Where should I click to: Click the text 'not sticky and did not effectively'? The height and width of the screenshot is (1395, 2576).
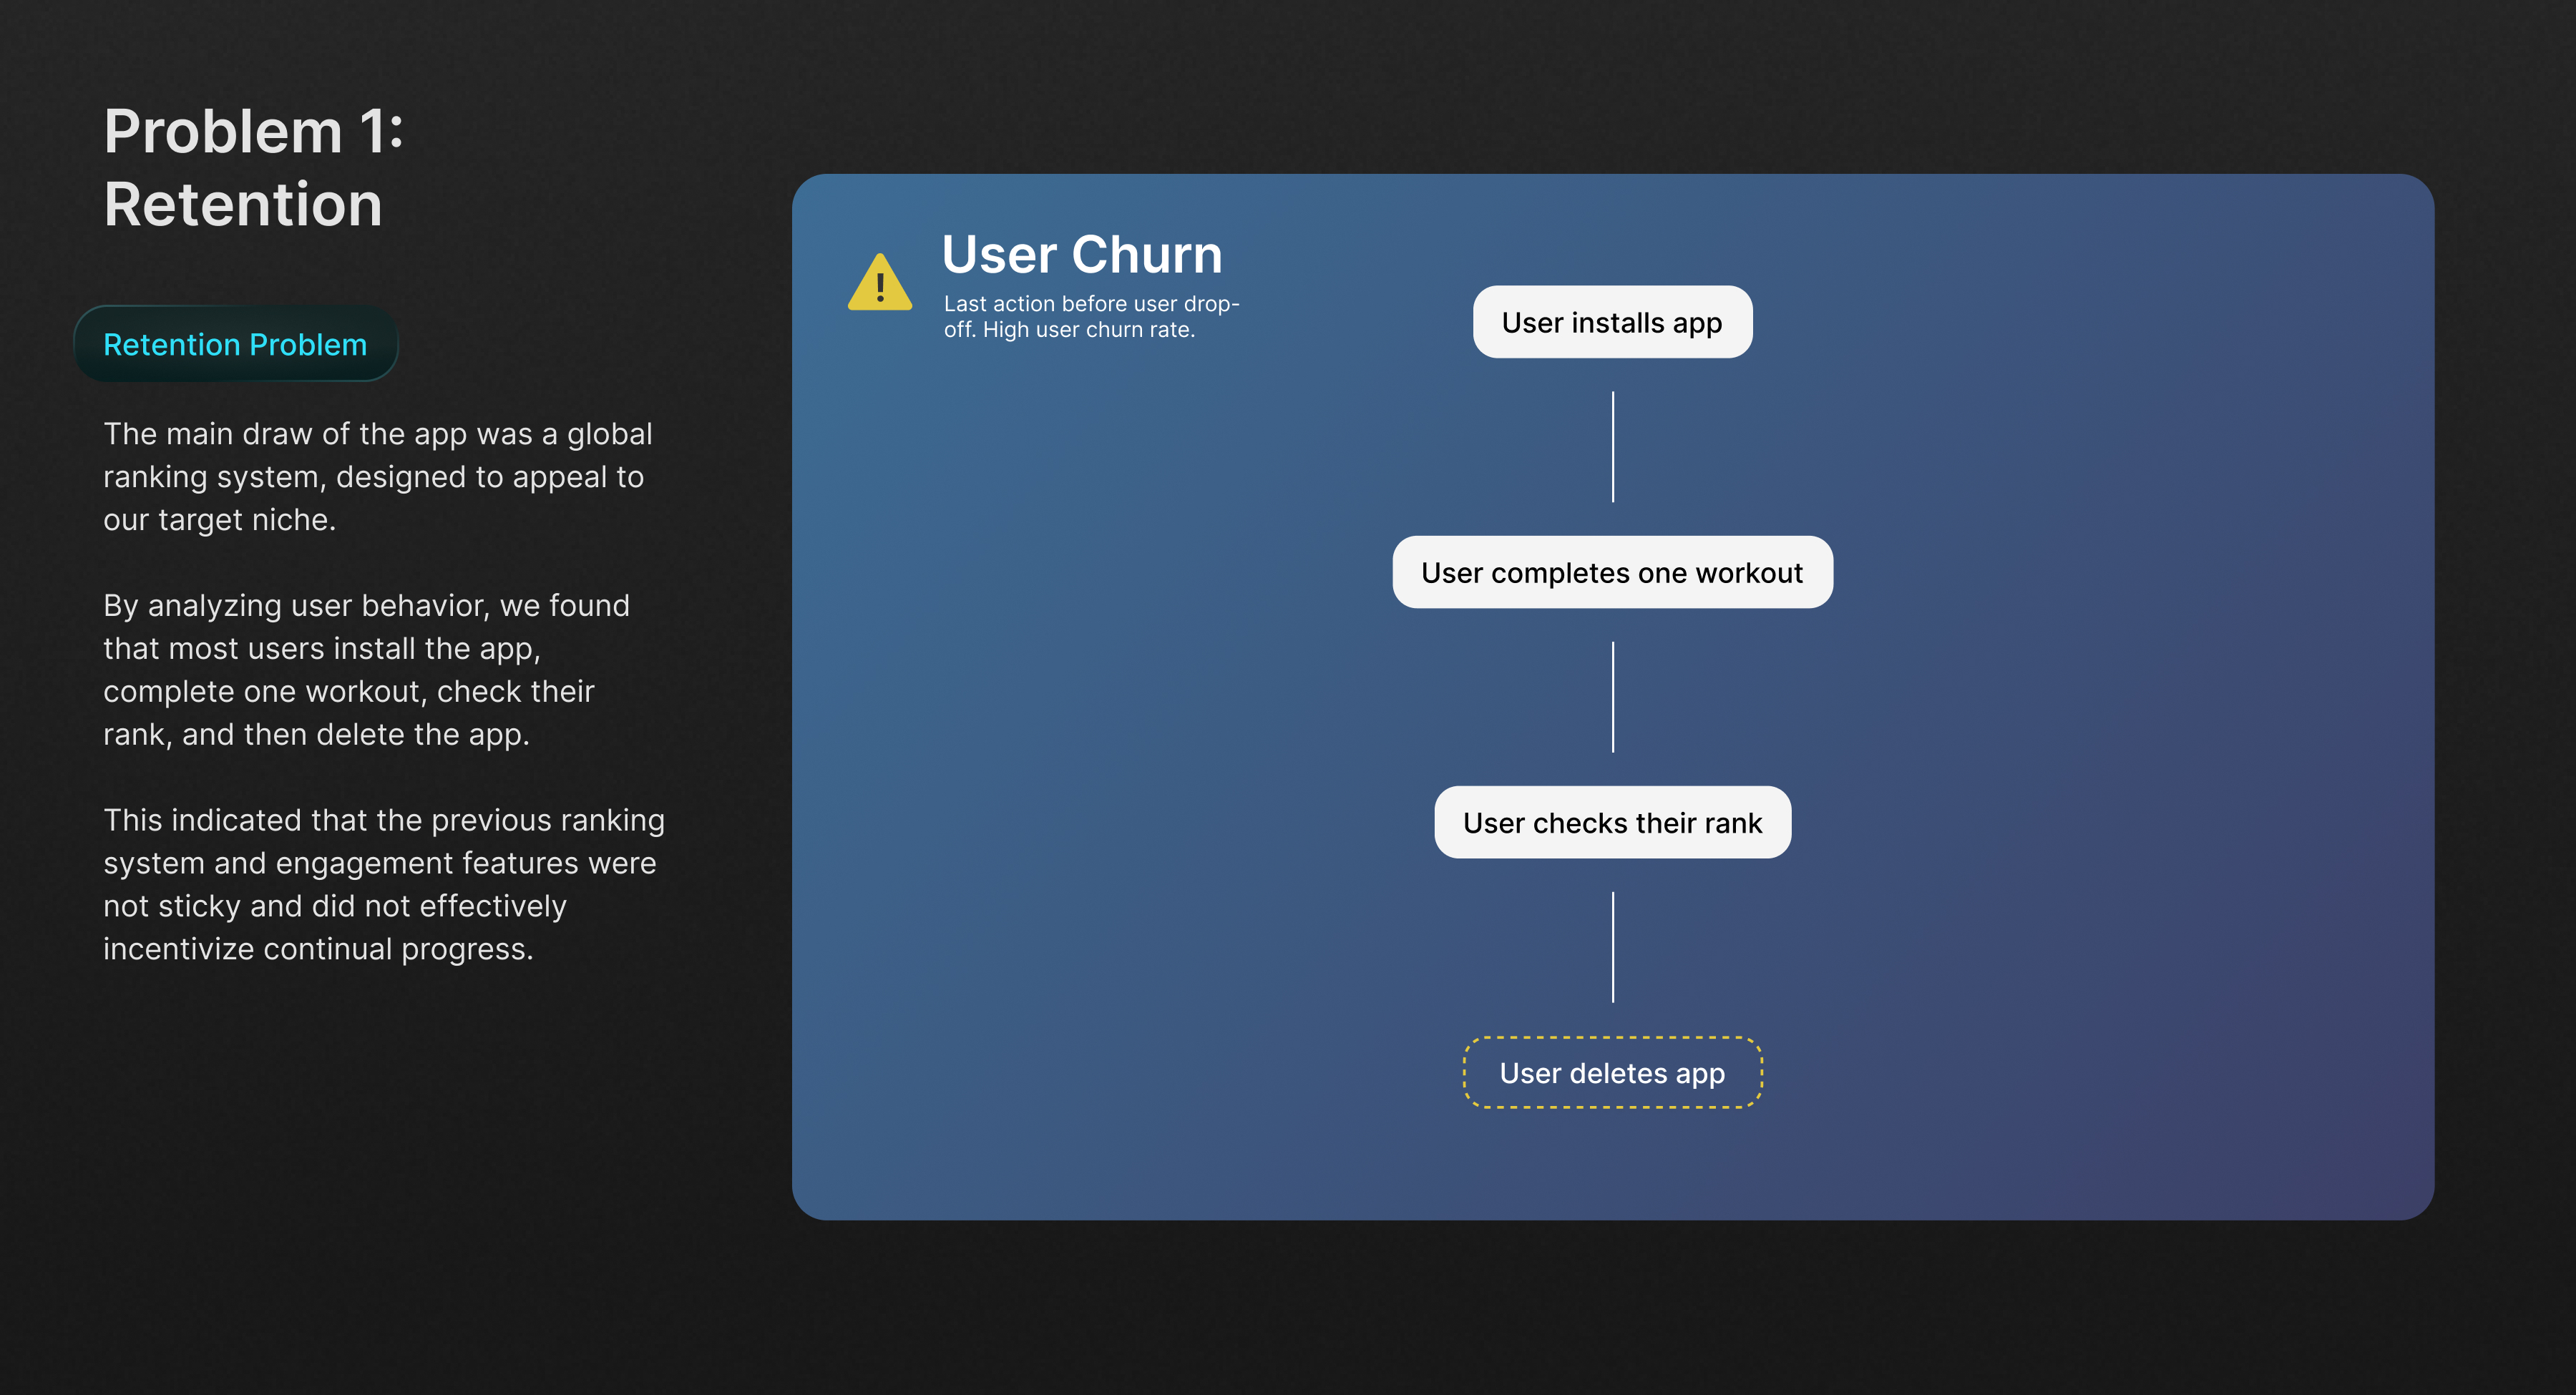coord(334,906)
